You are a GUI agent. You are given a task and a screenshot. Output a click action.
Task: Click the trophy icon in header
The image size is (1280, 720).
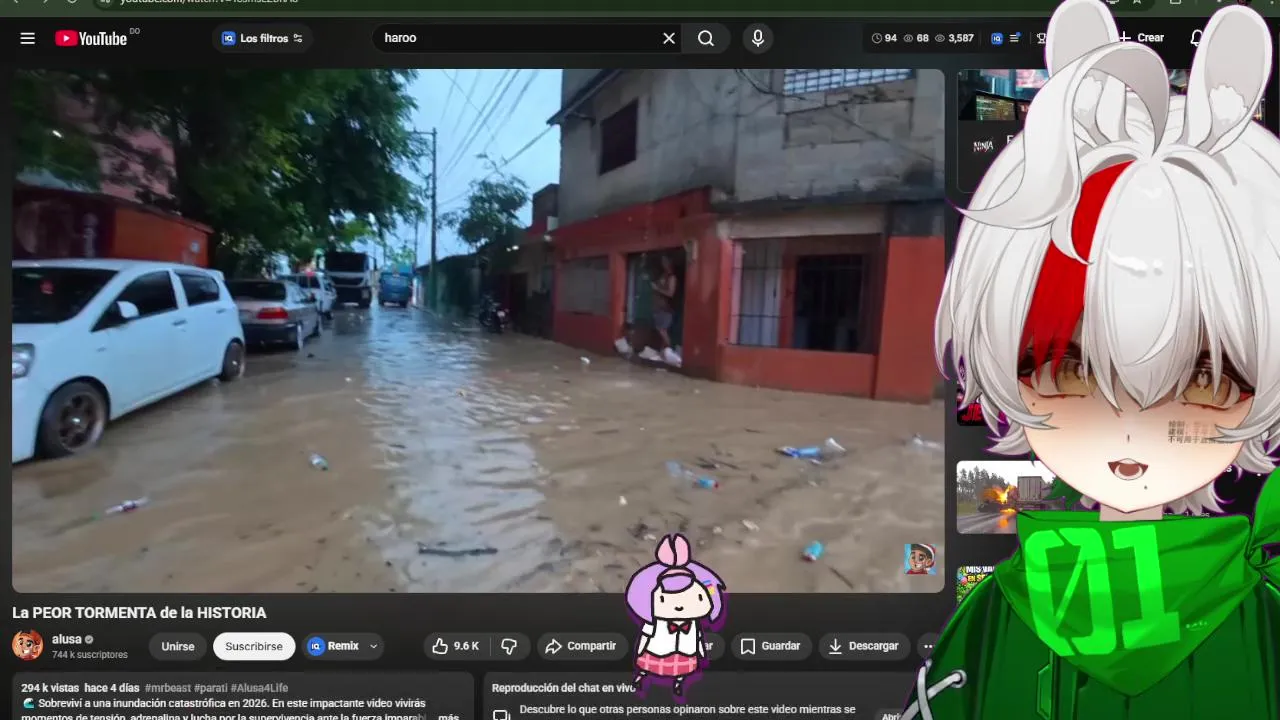[1040, 38]
